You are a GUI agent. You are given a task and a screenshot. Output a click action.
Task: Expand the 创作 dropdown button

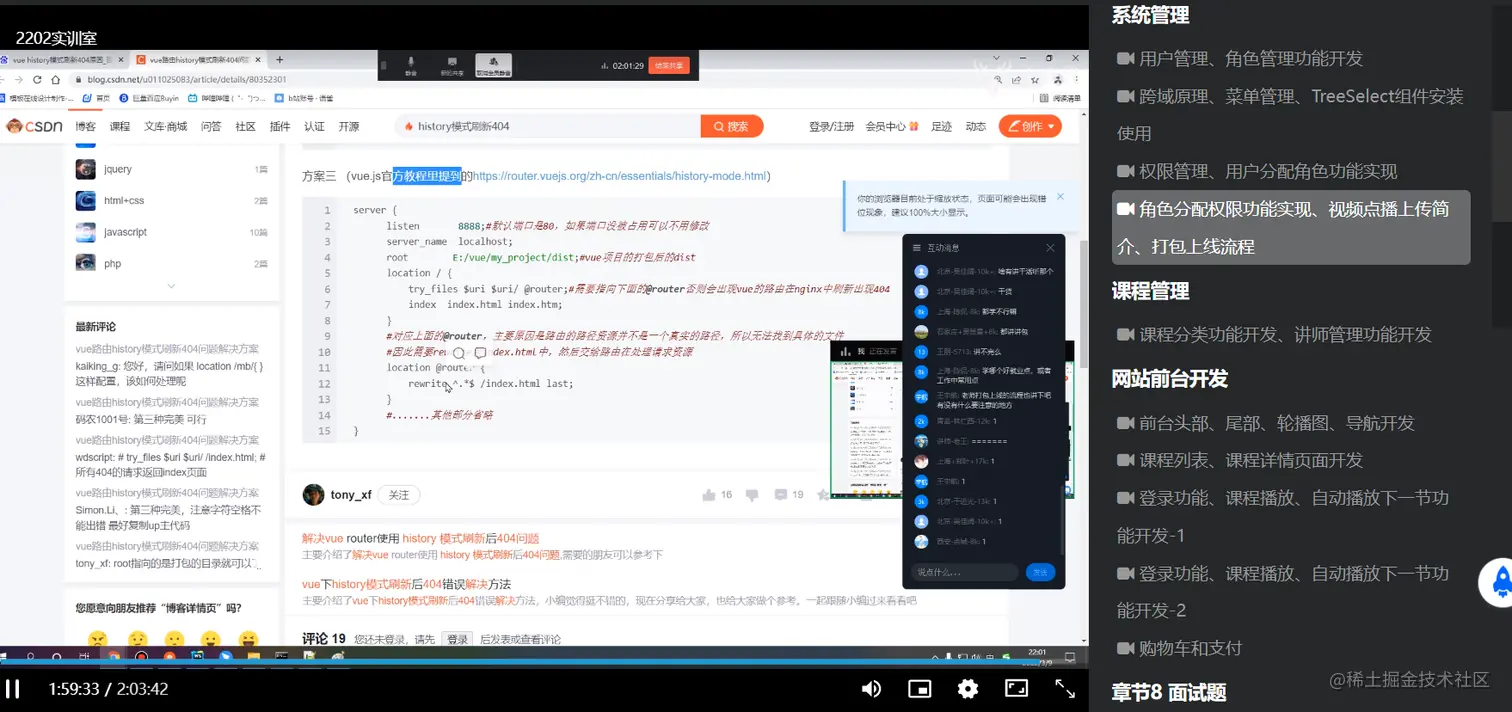pos(1030,126)
